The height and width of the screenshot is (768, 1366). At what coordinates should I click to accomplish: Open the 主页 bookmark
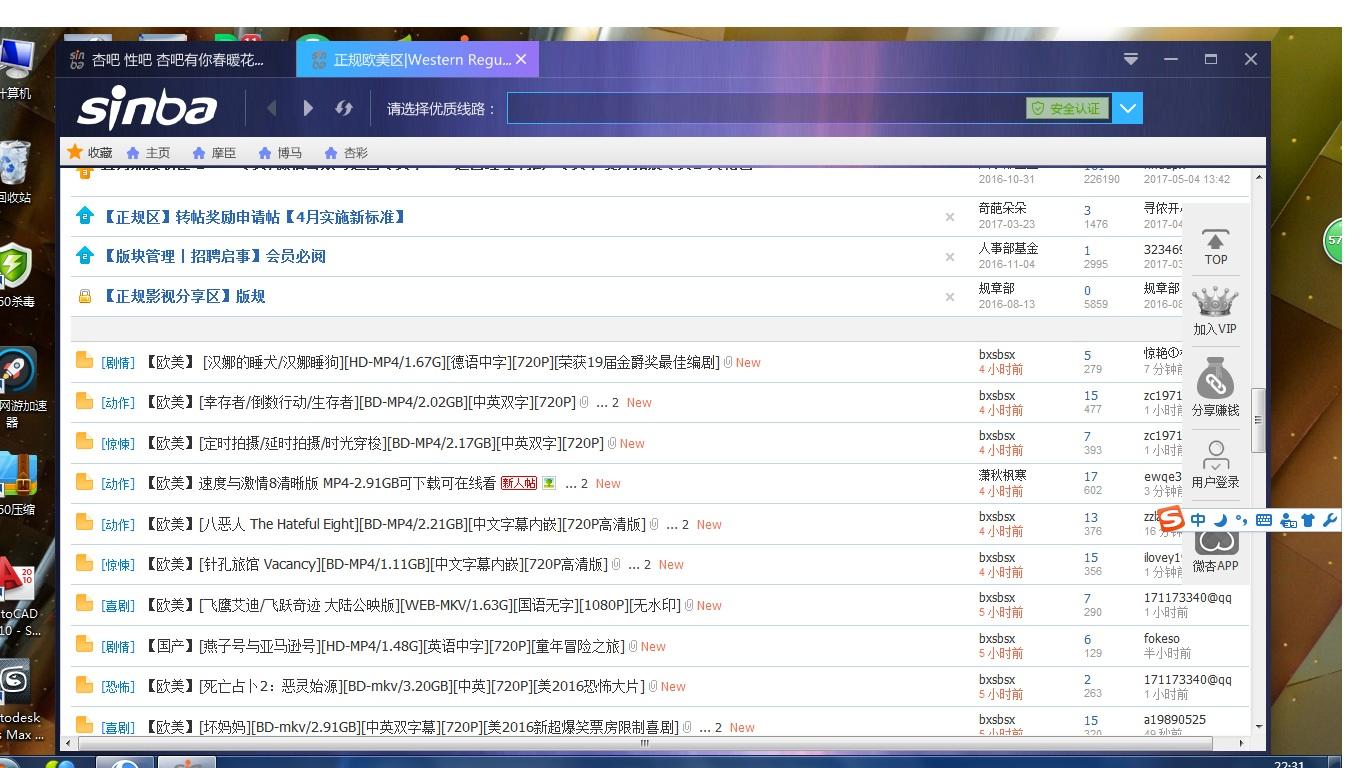pyautogui.click(x=148, y=153)
